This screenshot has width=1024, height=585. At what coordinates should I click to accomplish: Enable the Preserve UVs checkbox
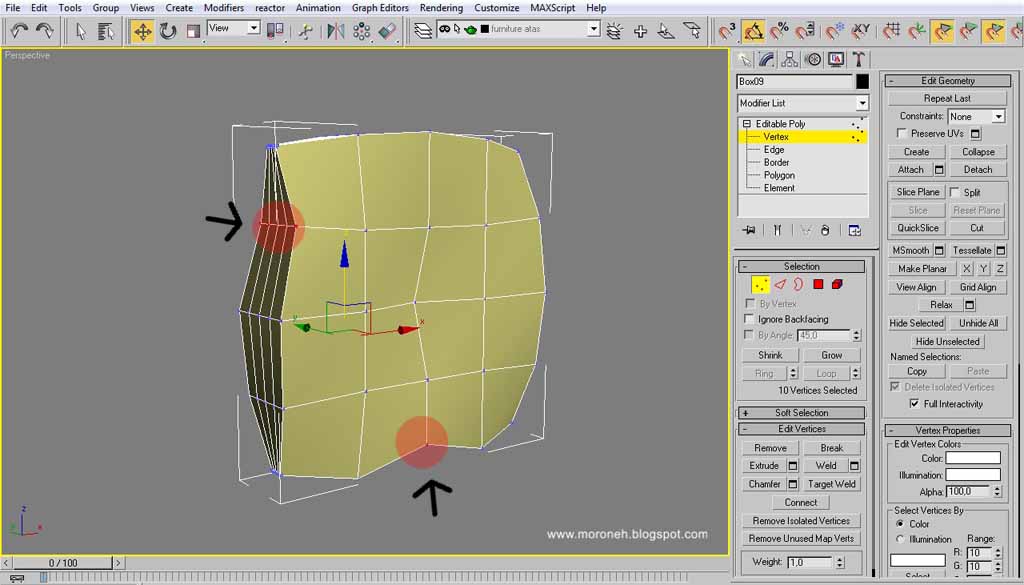(902, 133)
